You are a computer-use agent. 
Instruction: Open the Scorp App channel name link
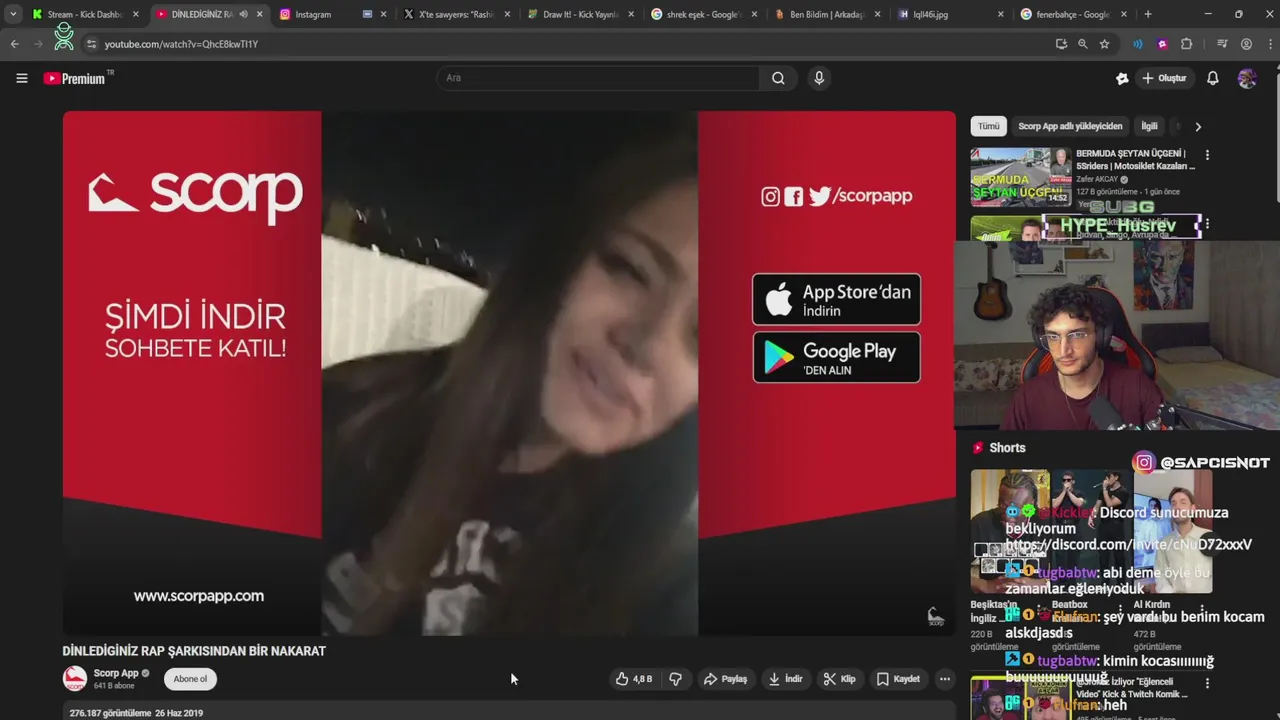[116, 673]
